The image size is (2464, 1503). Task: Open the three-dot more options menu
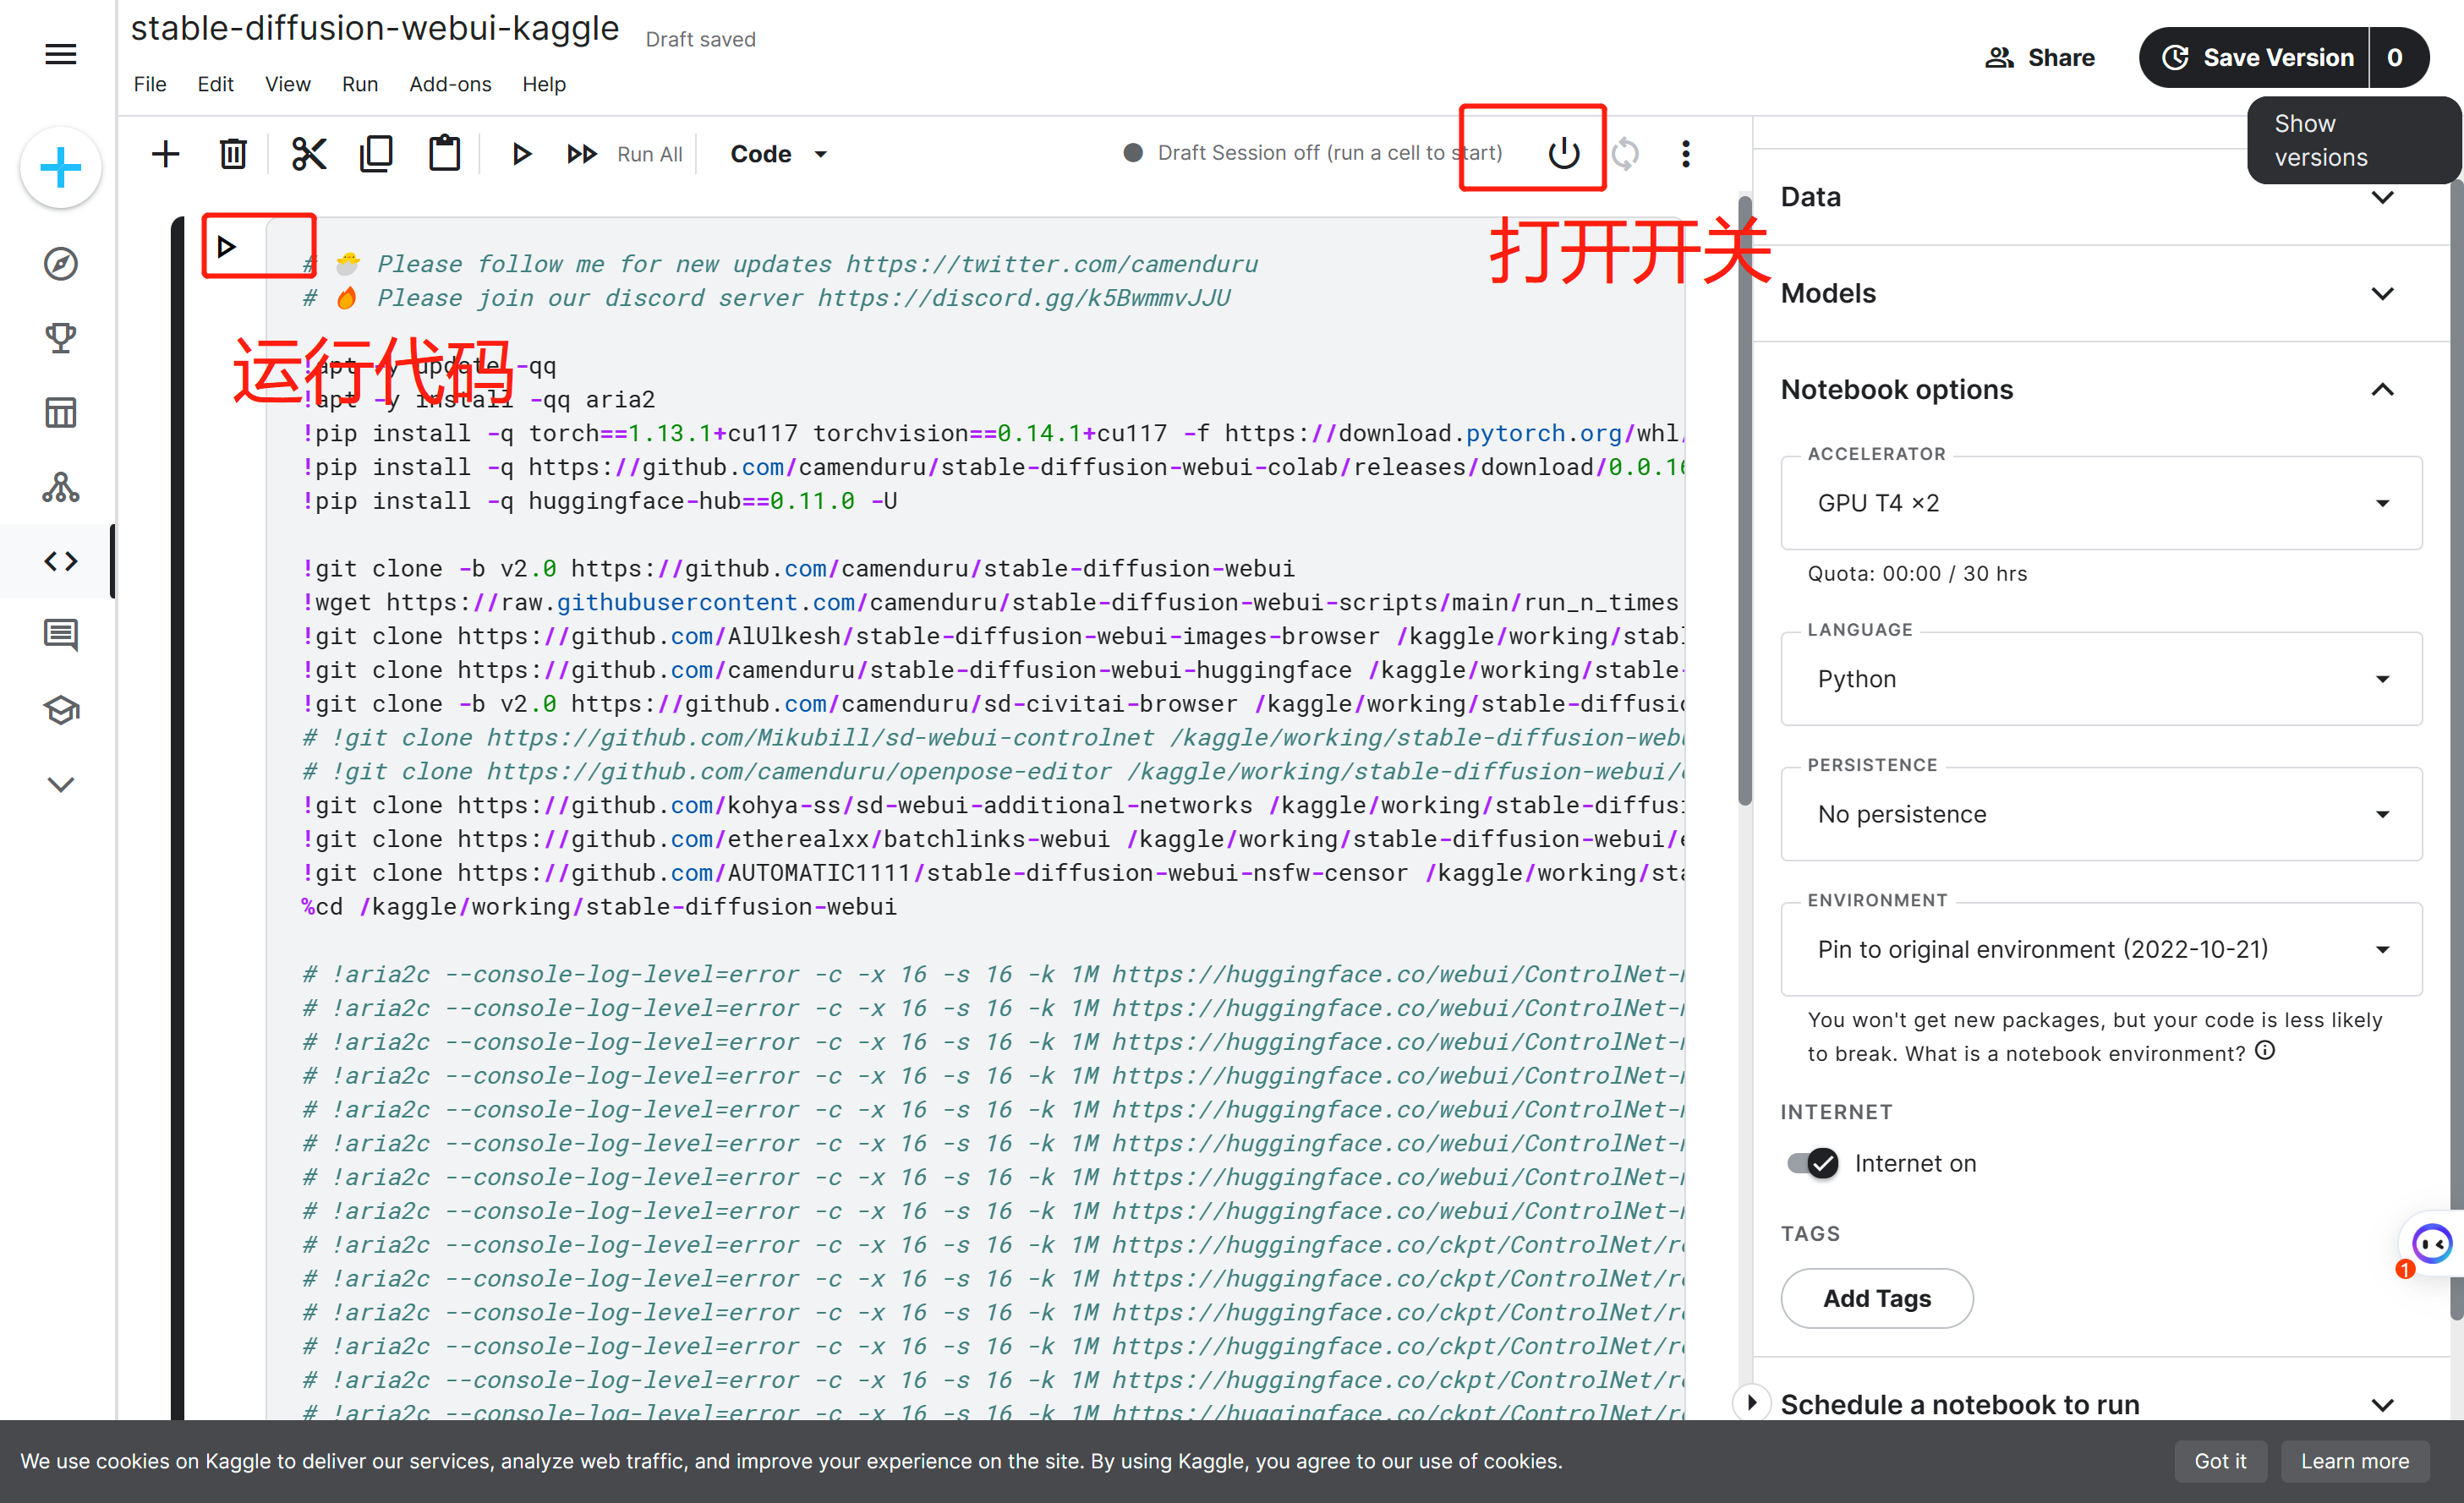point(1686,153)
